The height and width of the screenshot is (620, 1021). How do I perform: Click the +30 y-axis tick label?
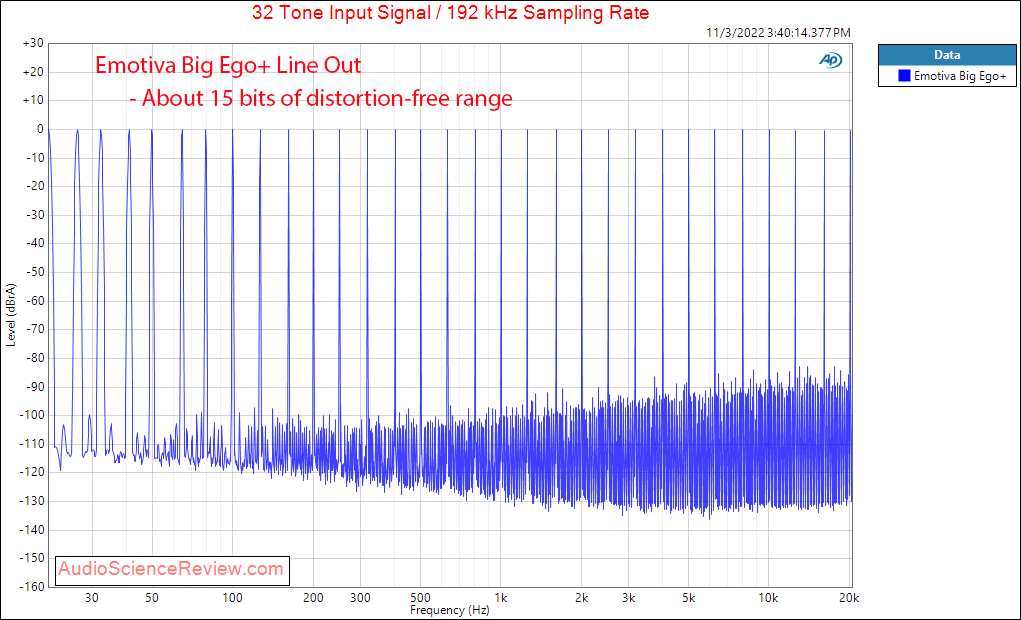[x=33, y=43]
